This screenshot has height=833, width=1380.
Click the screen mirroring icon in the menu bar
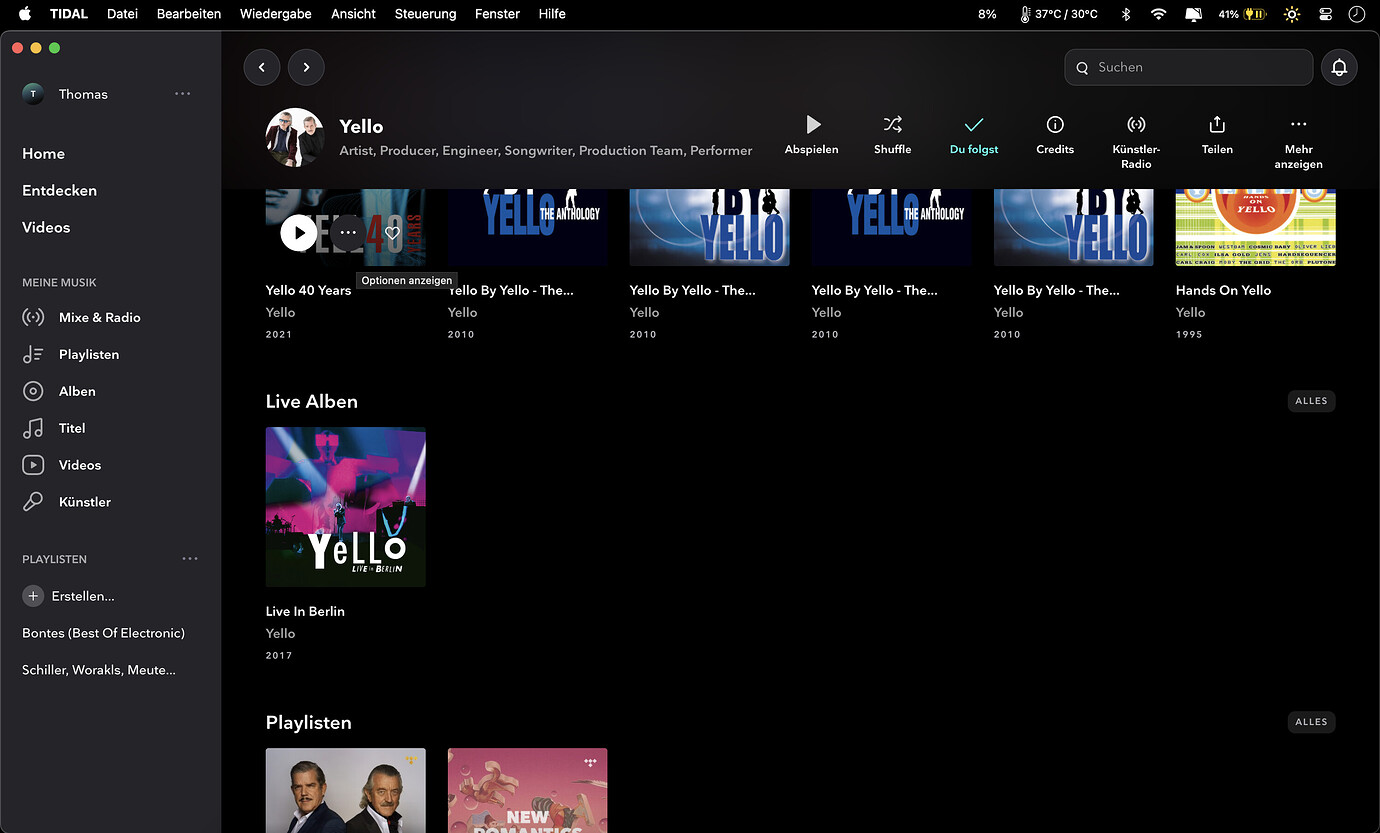tap(1193, 14)
